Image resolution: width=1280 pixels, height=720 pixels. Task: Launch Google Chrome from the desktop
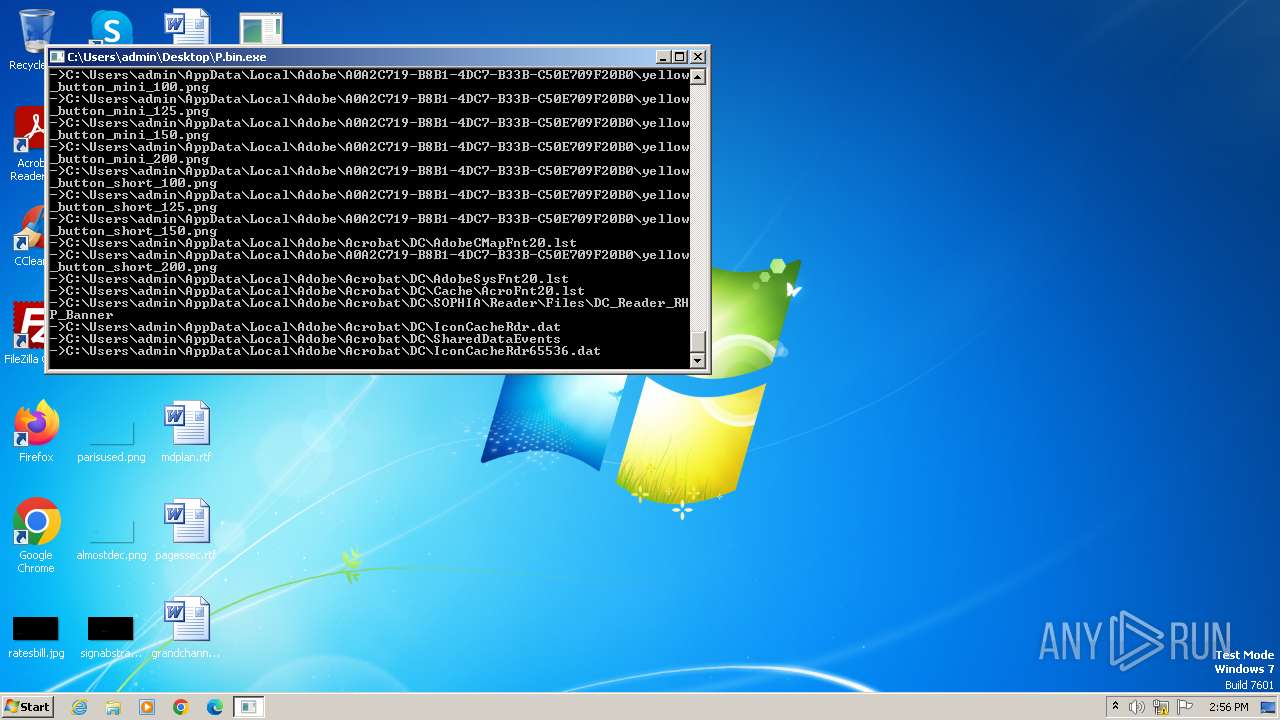point(36,536)
